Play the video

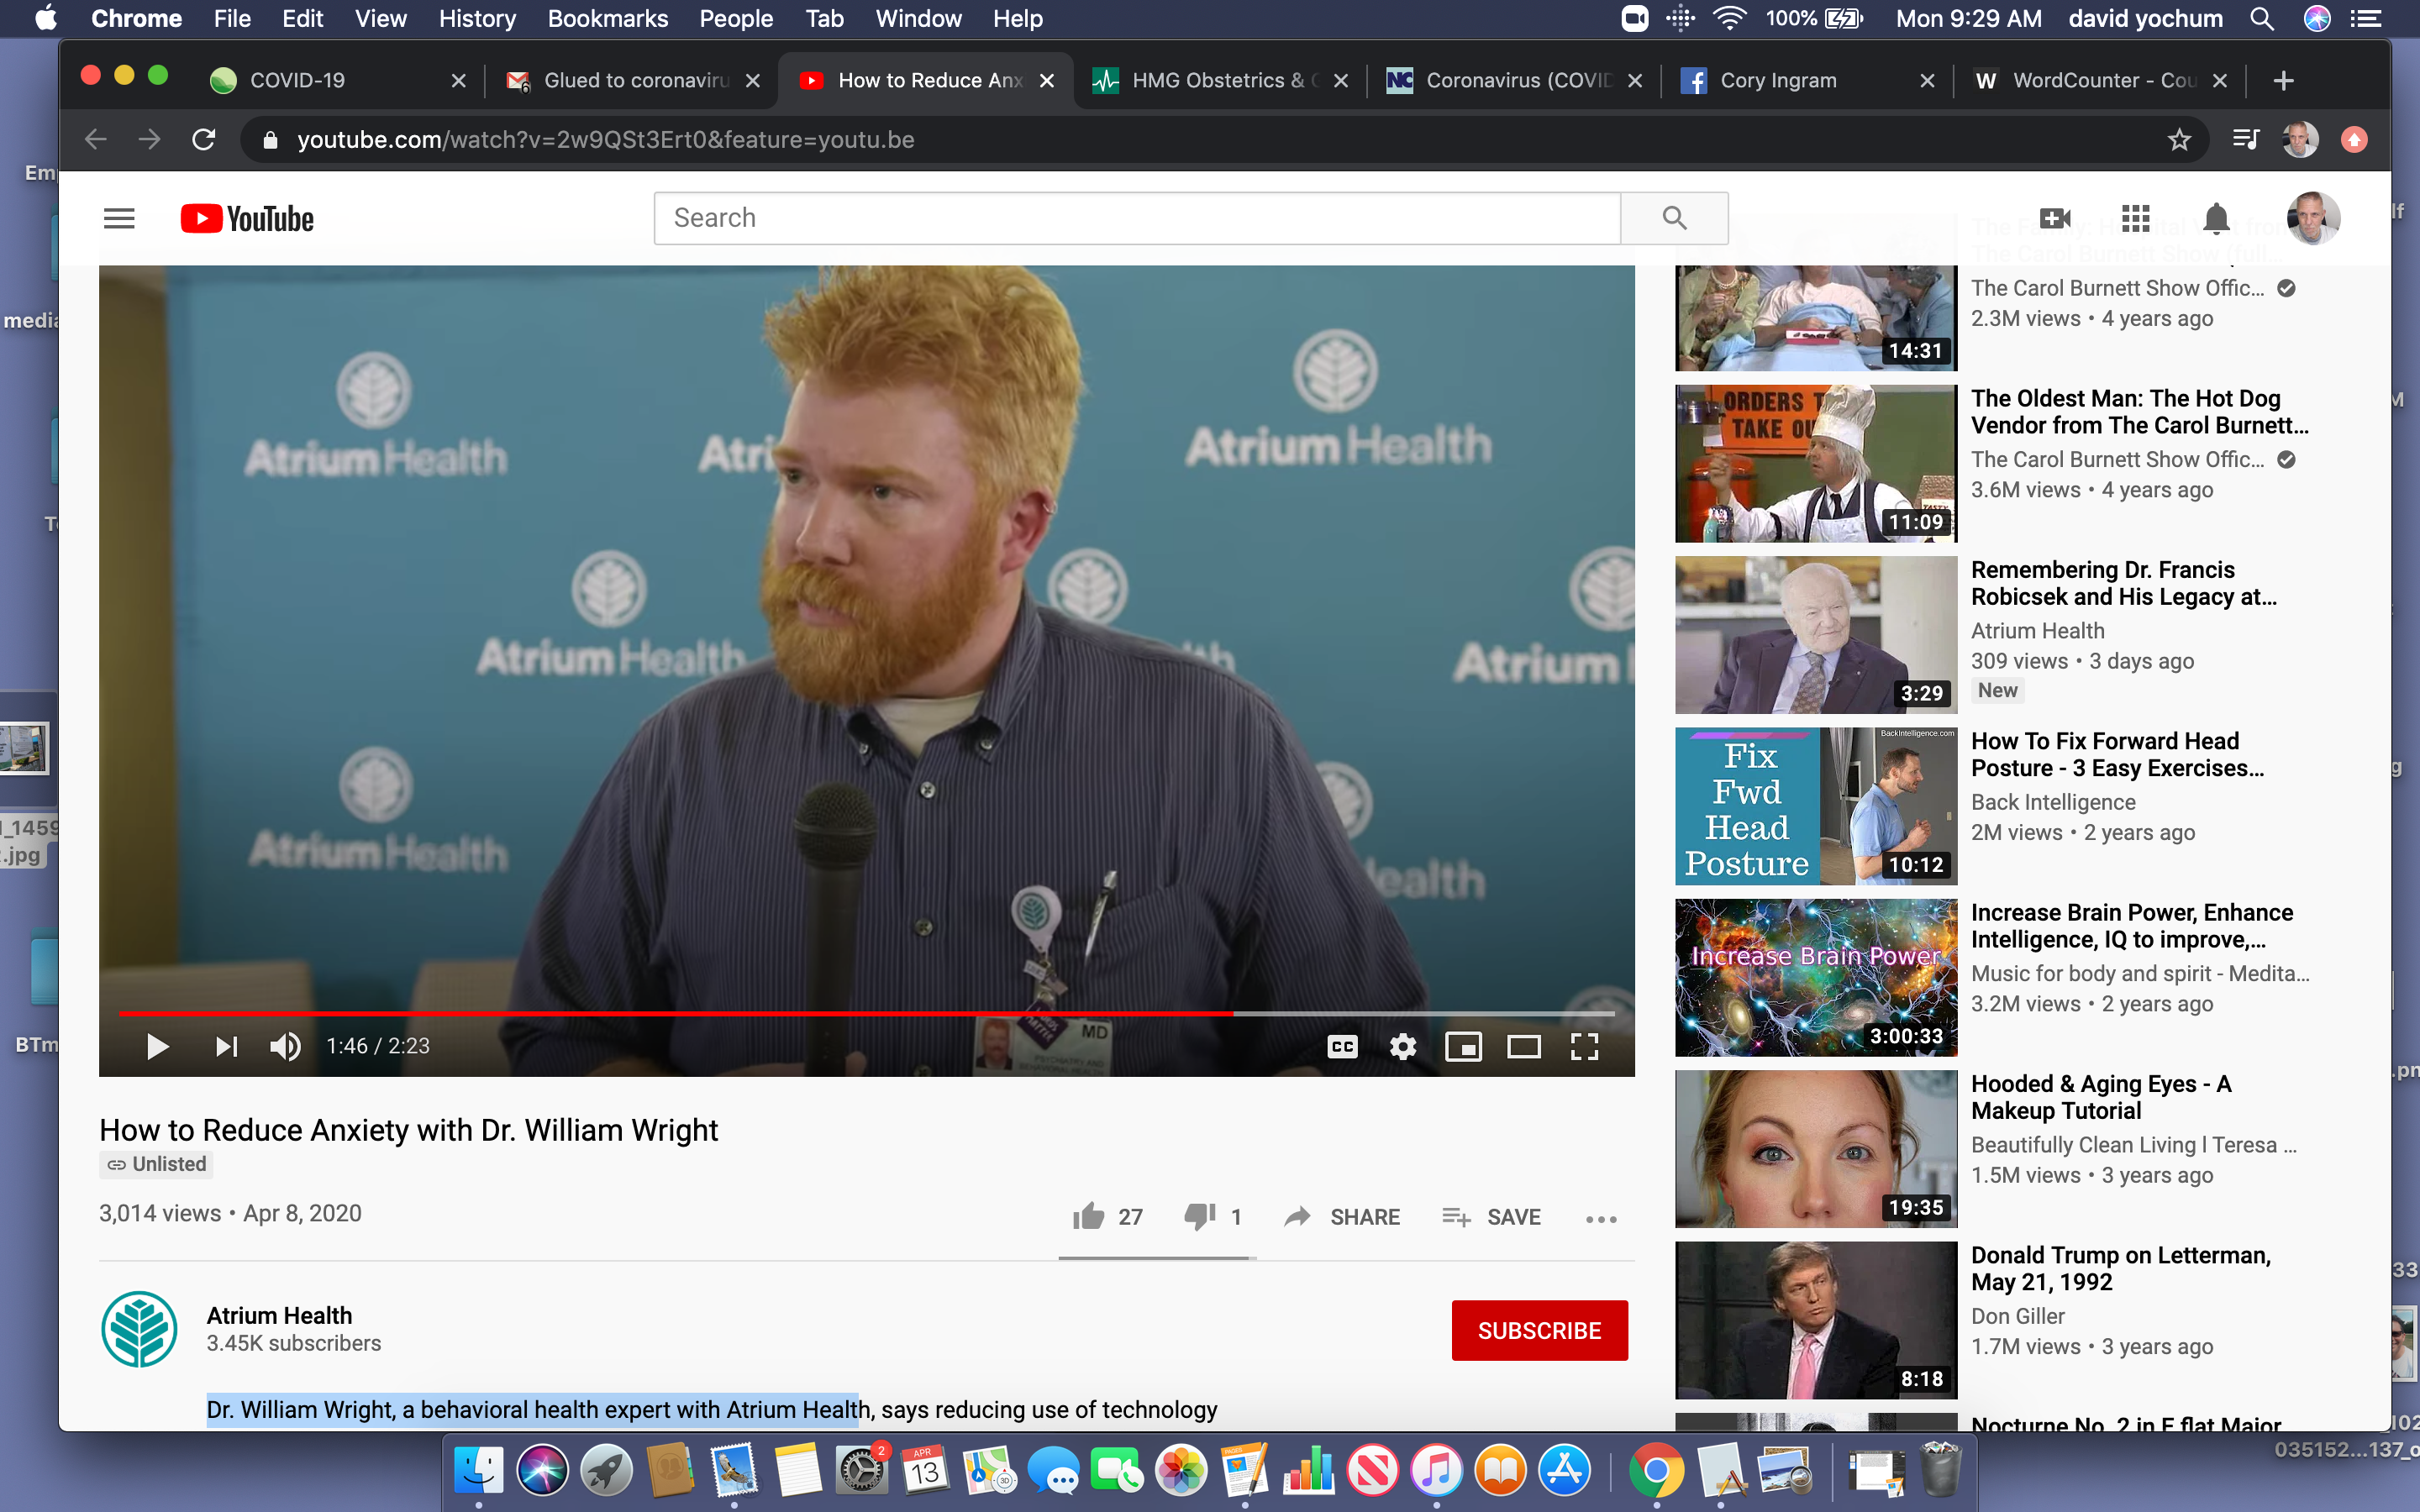coord(157,1046)
